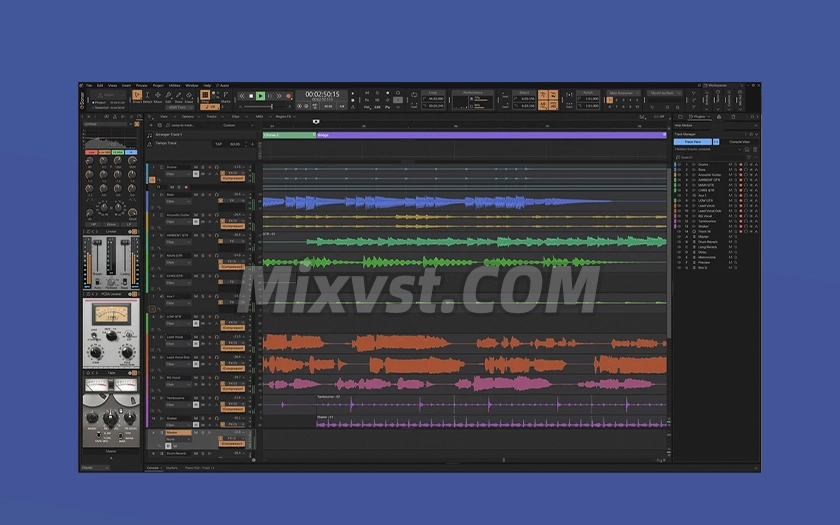Click the playhead marker on the timeline ruler
This screenshot has width=840, height=525.
click(x=316, y=122)
